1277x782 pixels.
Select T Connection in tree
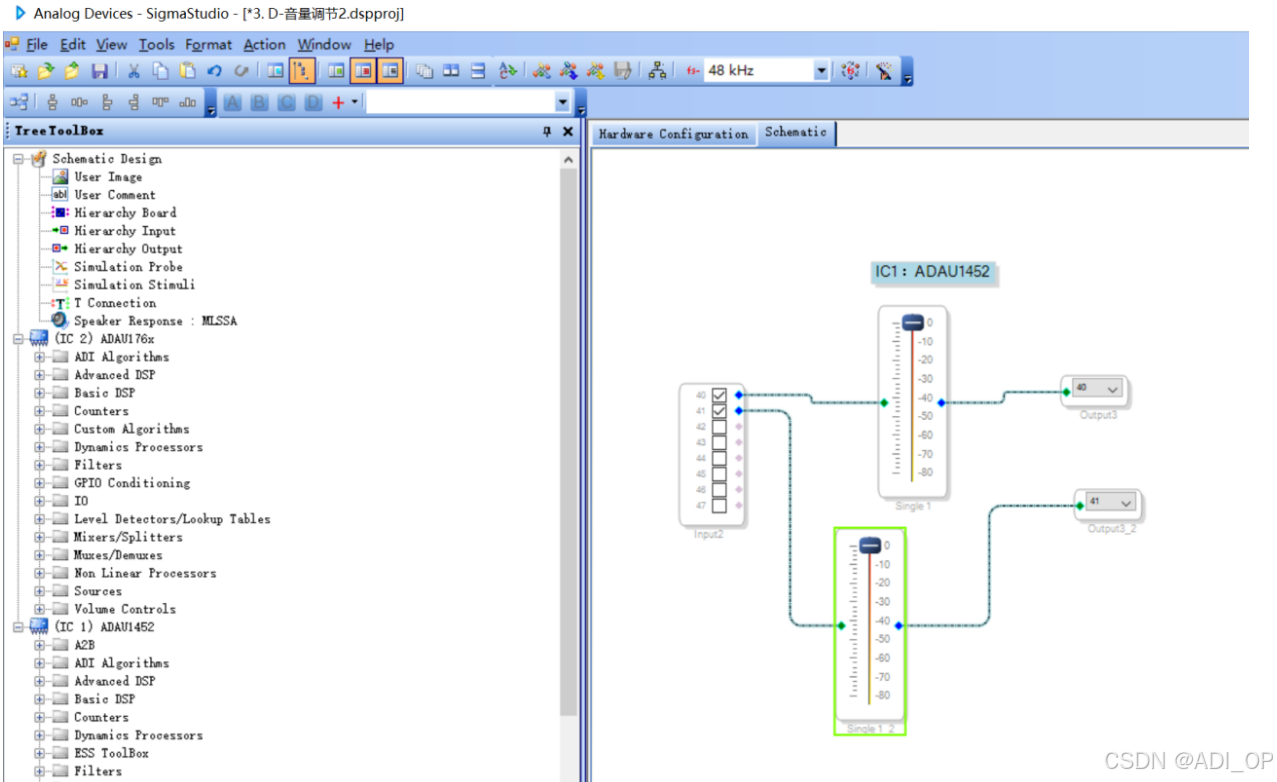click(115, 303)
